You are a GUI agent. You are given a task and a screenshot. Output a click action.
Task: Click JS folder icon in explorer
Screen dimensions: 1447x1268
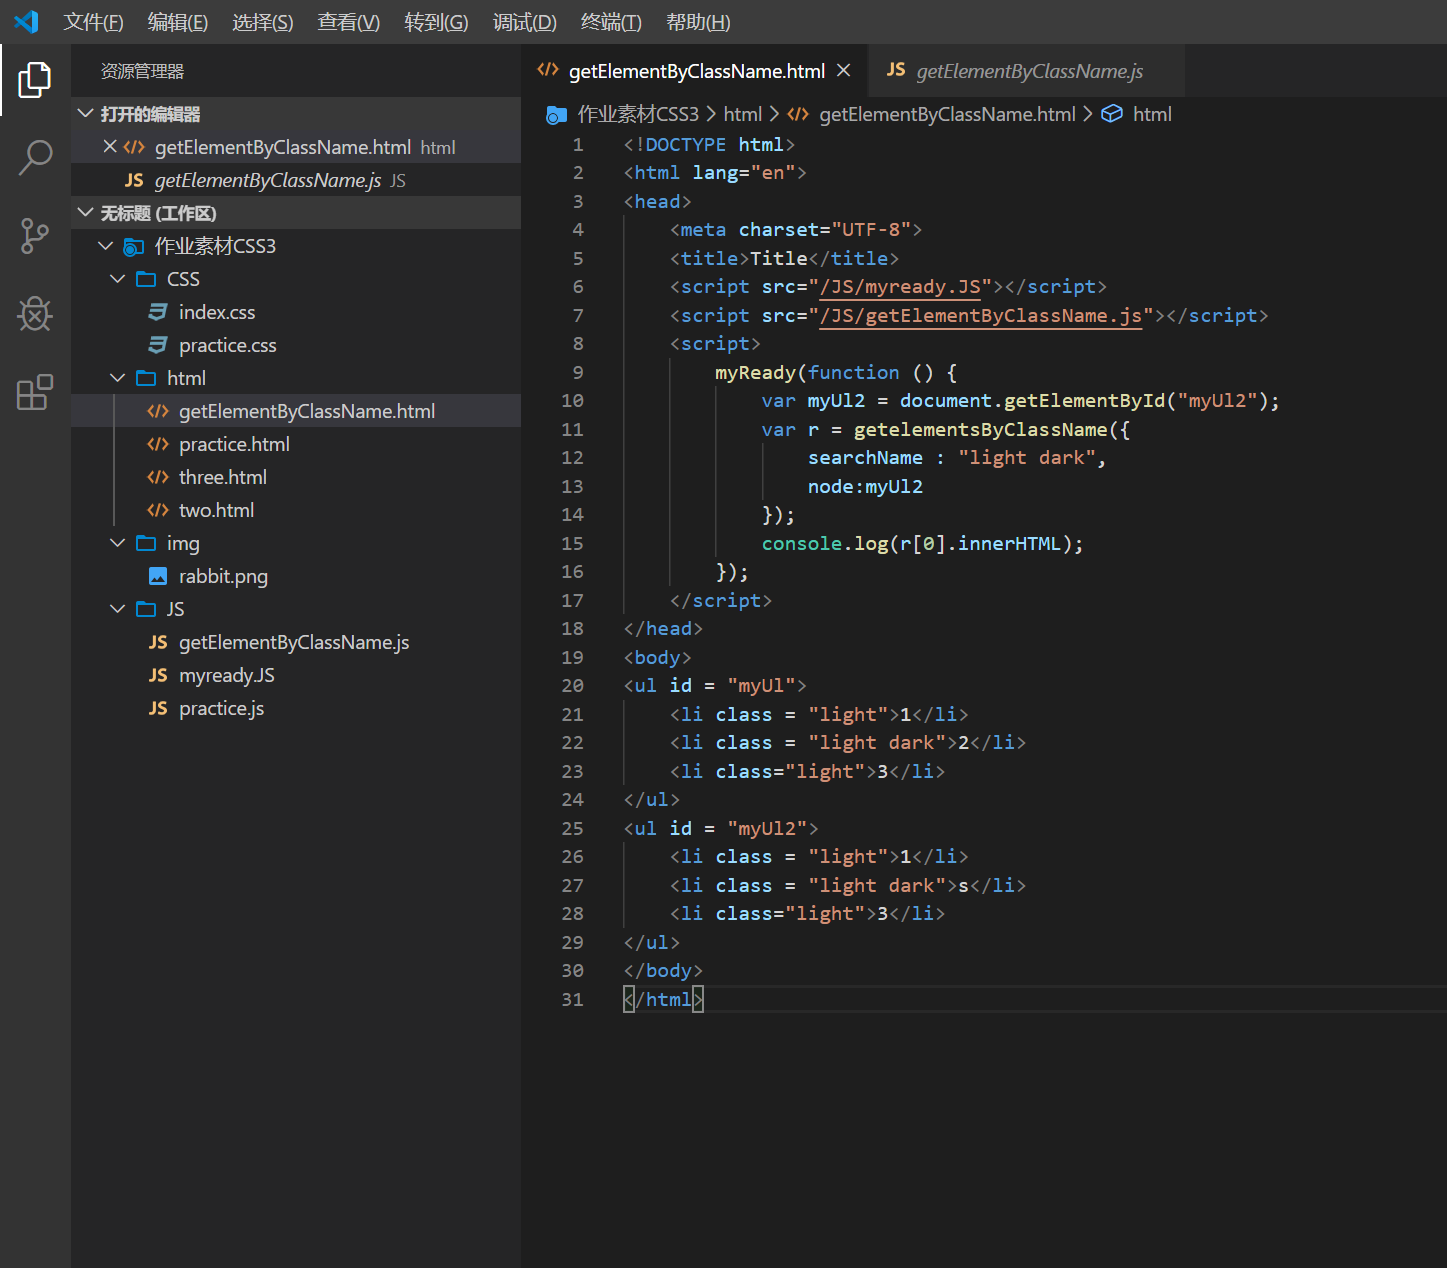(146, 609)
